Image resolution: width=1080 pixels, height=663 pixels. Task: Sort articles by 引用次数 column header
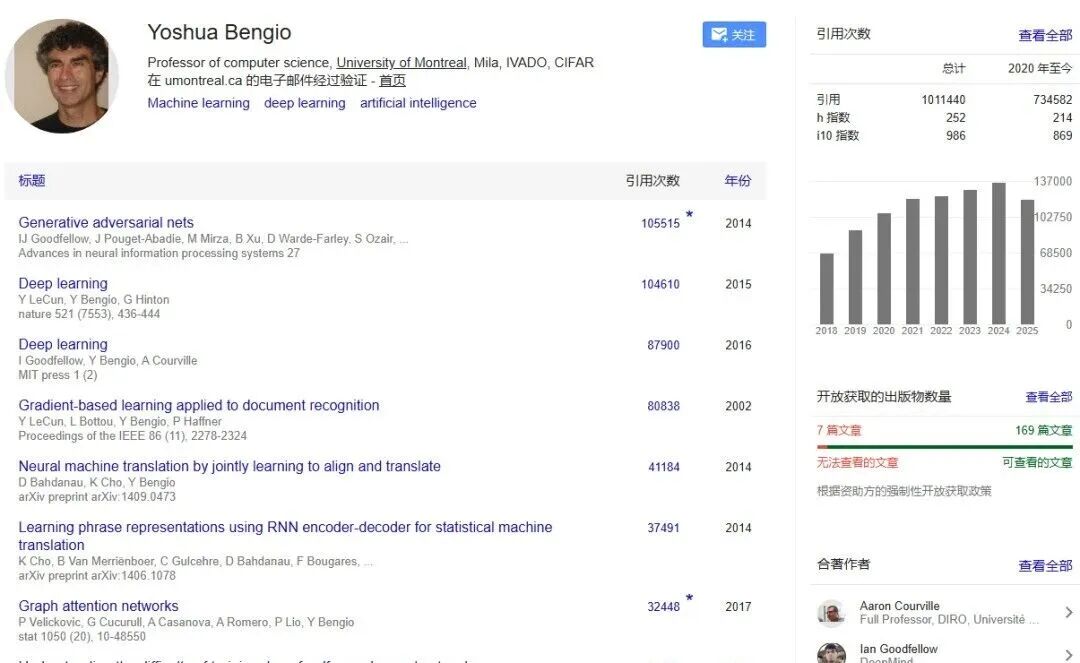point(652,180)
